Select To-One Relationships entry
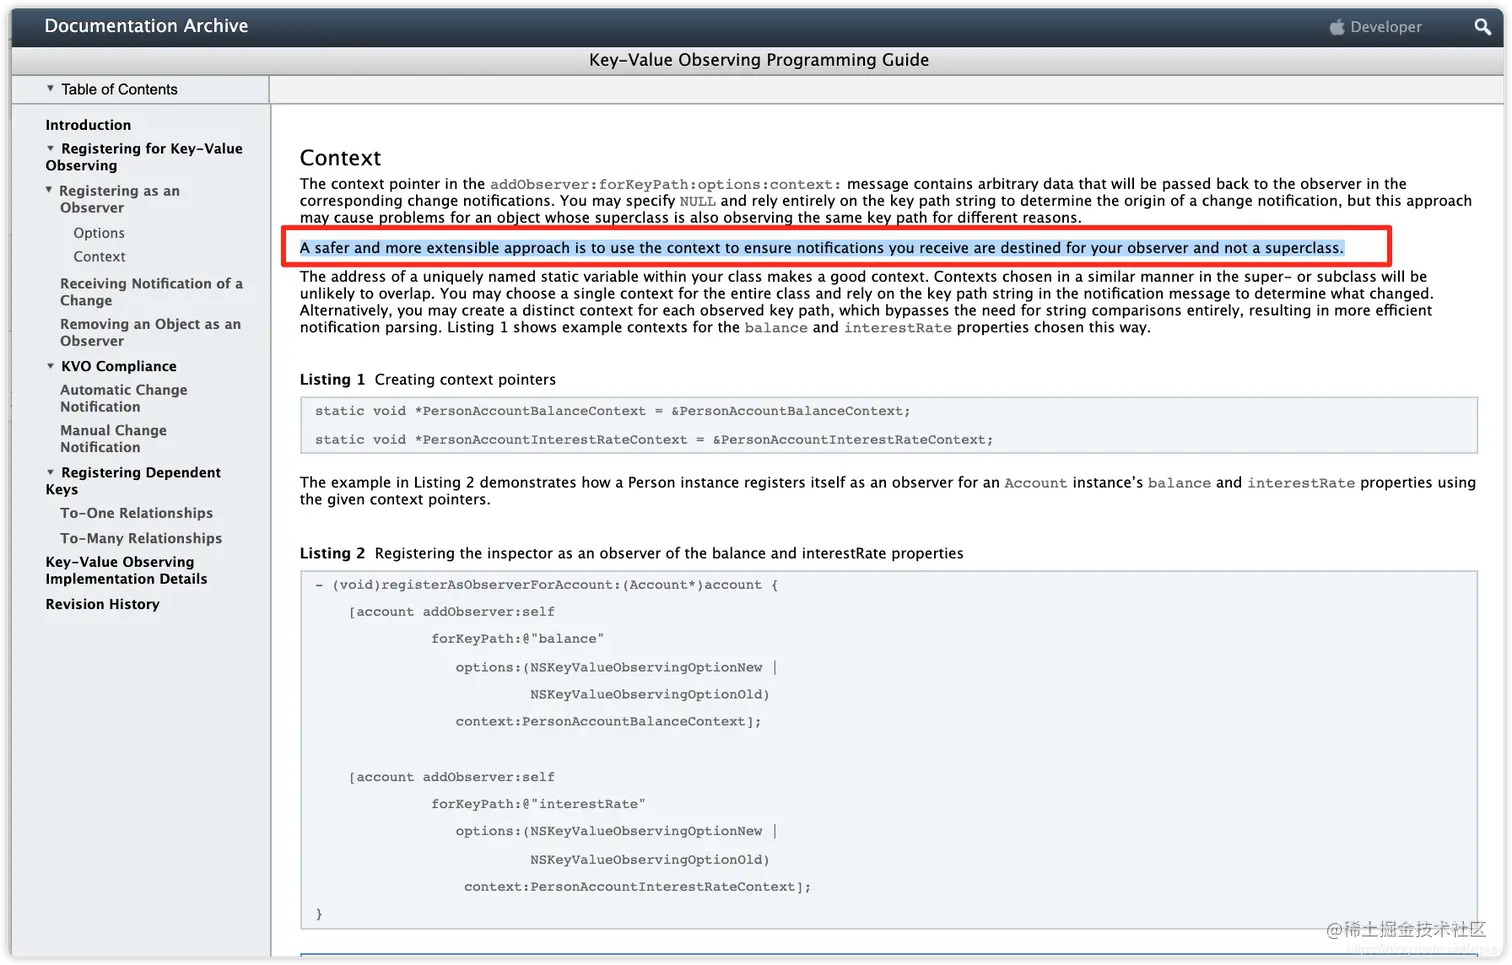Screen dimensions: 1512x965 coord(136,513)
